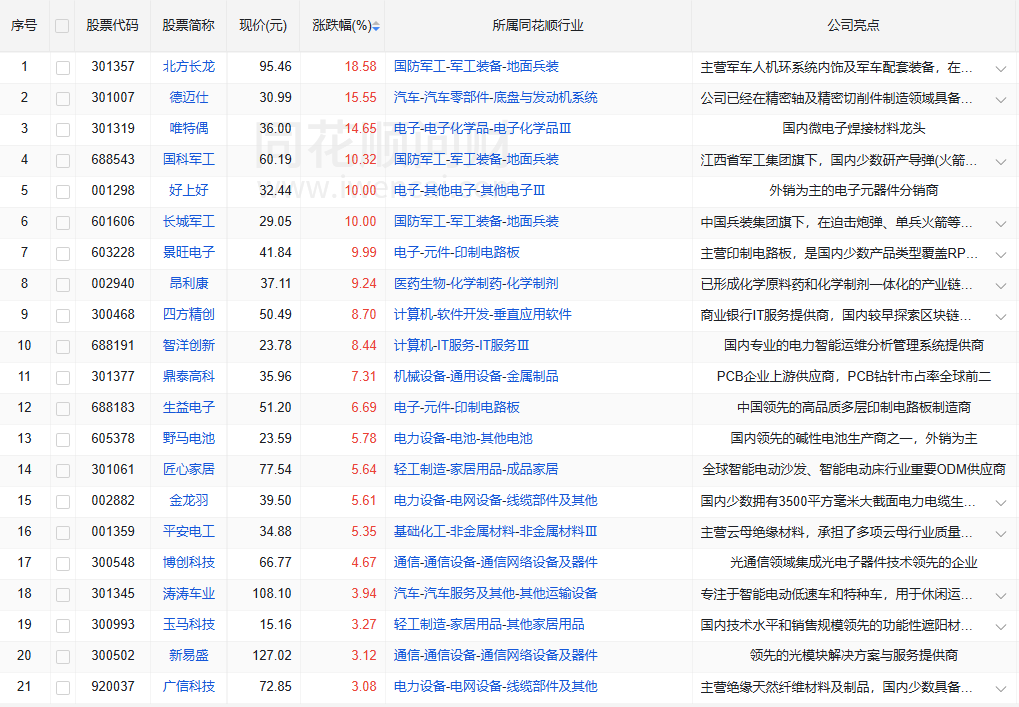Enable checkbox for 603228 景旺电子
Viewport: 1019px width, 707px height.
point(63,253)
